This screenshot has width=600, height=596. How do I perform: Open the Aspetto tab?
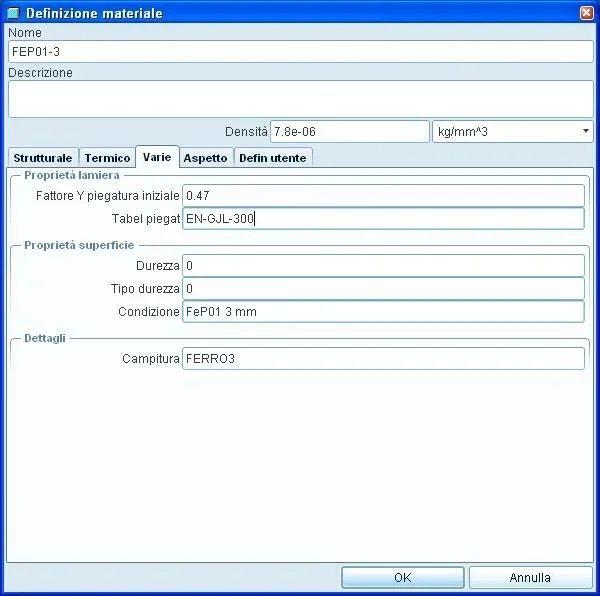click(x=205, y=158)
